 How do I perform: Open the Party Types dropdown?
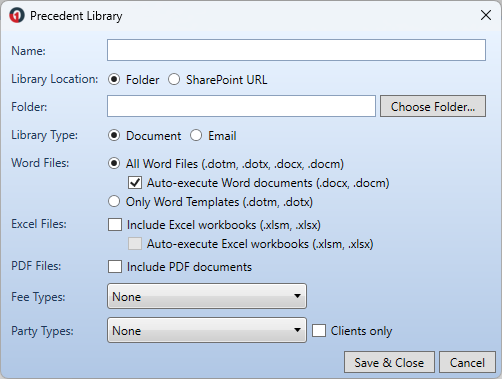click(x=207, y=330)
